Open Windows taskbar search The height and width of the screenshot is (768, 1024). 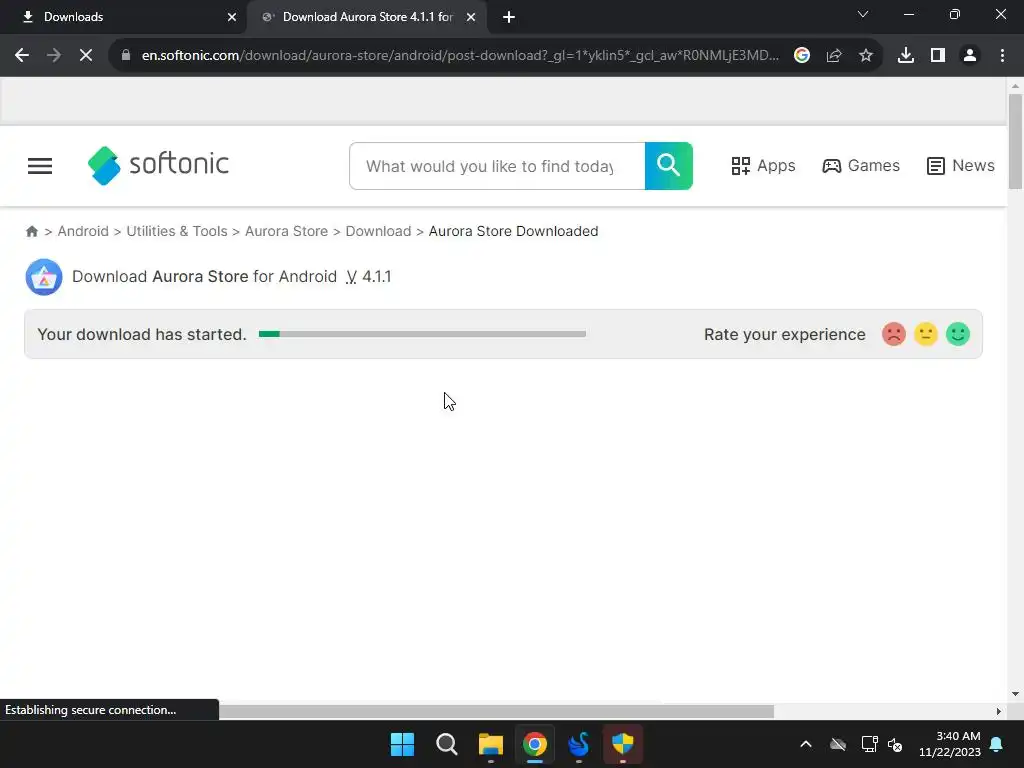pyautogui.click(x=447, y=744)
